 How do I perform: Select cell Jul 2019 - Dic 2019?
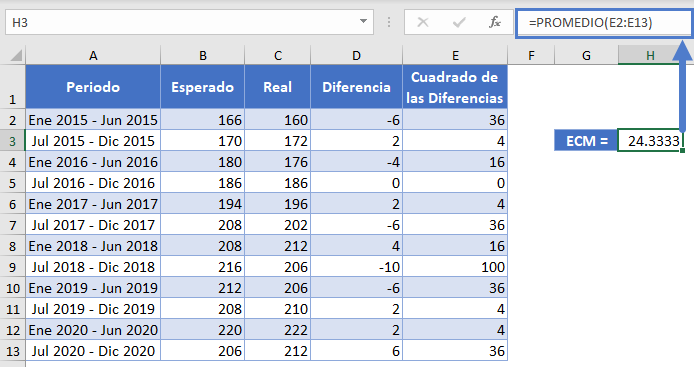click(x=93, y=309)
